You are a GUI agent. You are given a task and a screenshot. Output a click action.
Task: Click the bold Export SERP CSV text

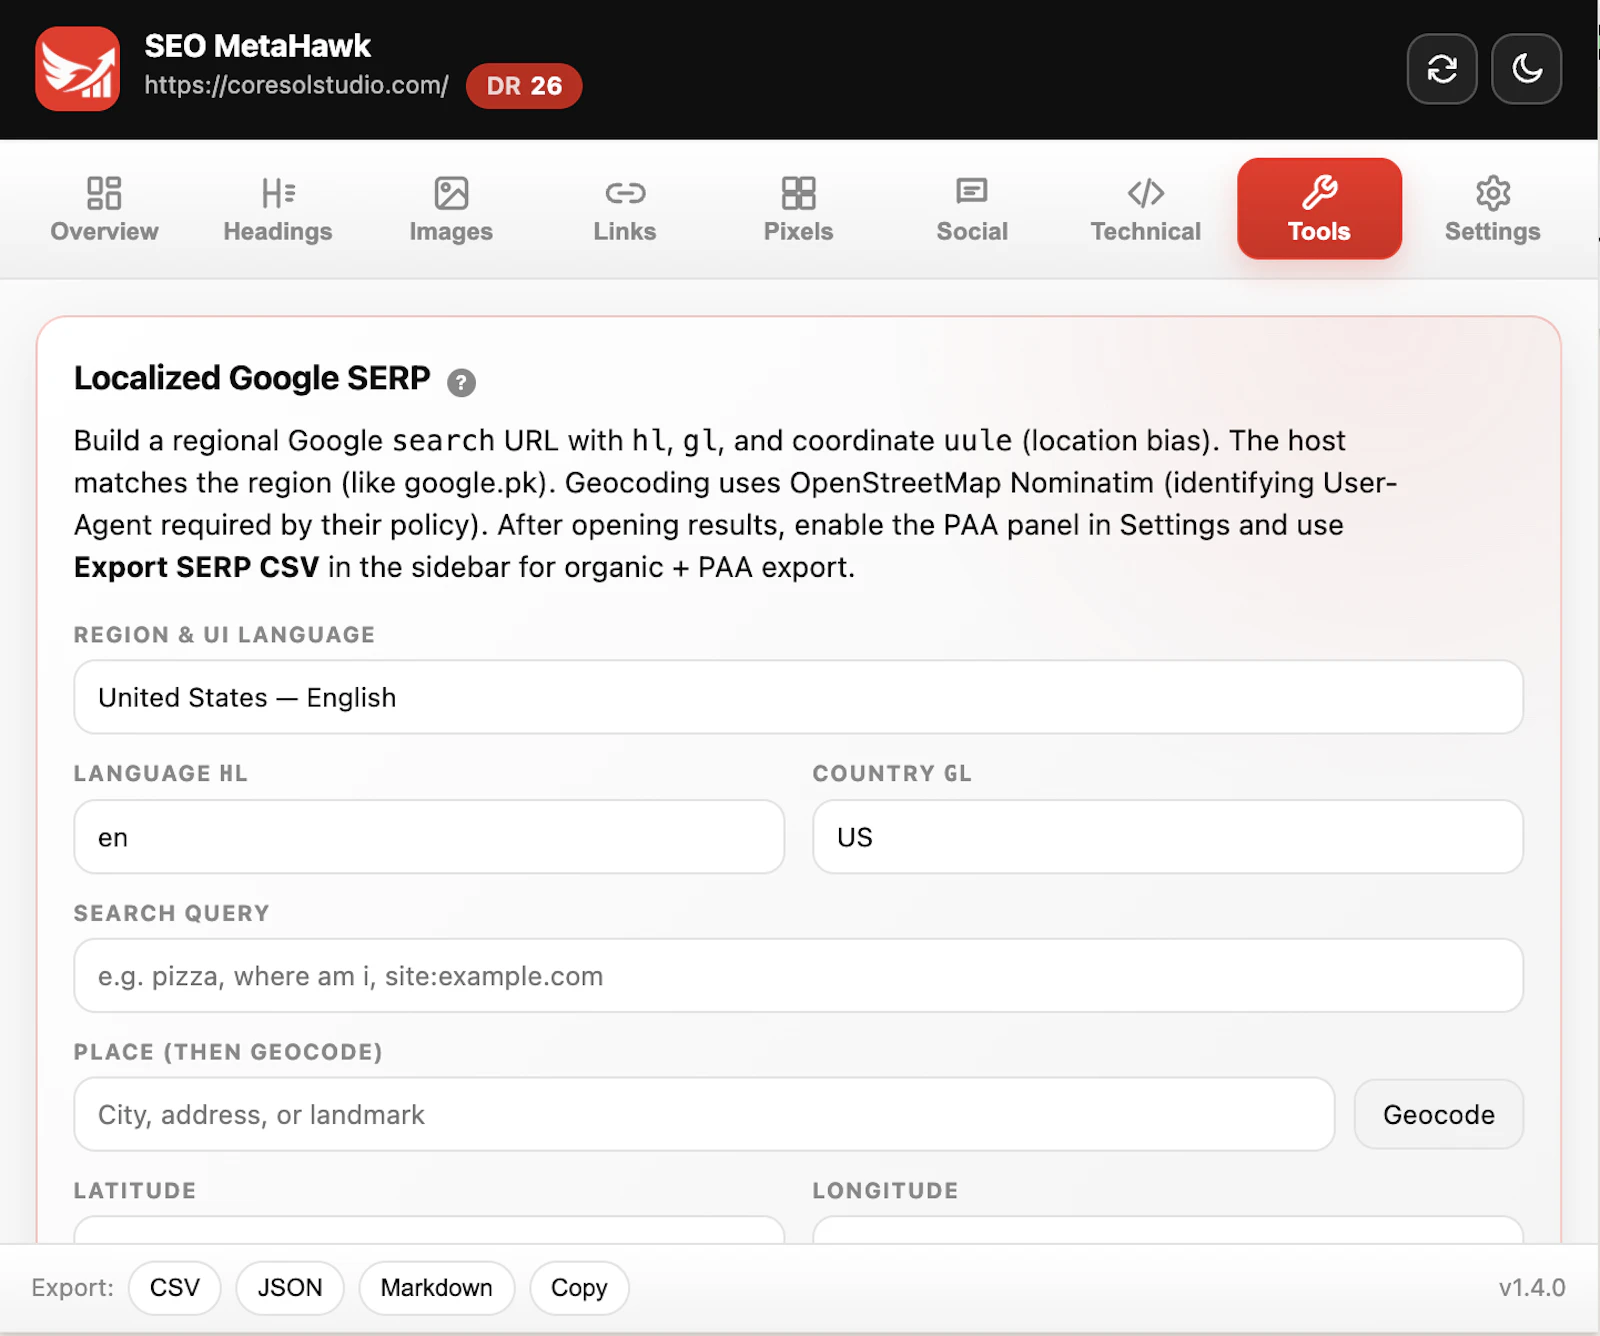pyautogui.click(x=196, y=567)
